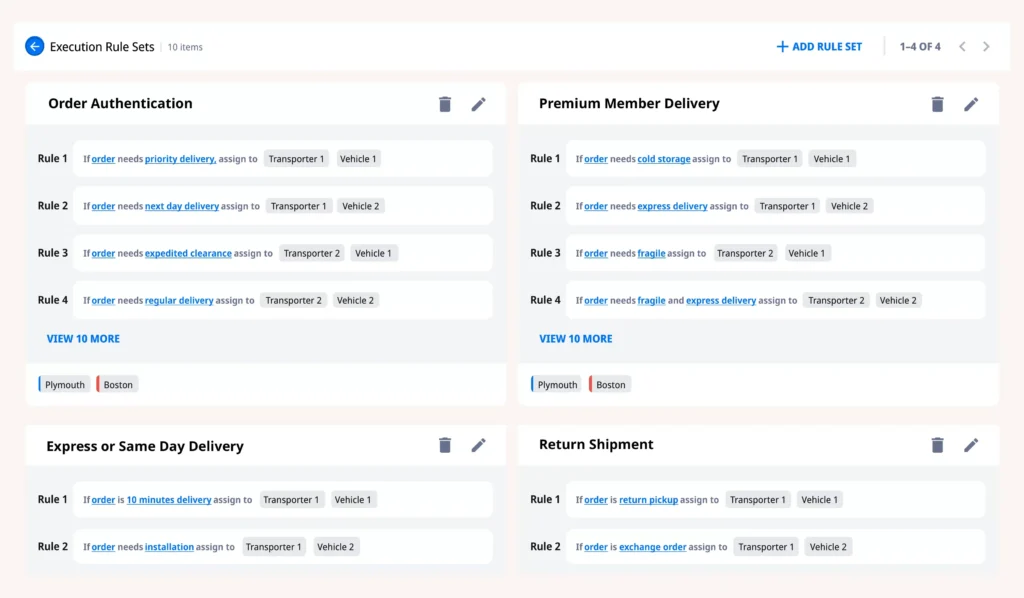This screenshot has height=598, width=1024.
Task: Click the return pickup link in Return Shipment
Action: click(x=648, y=500)
